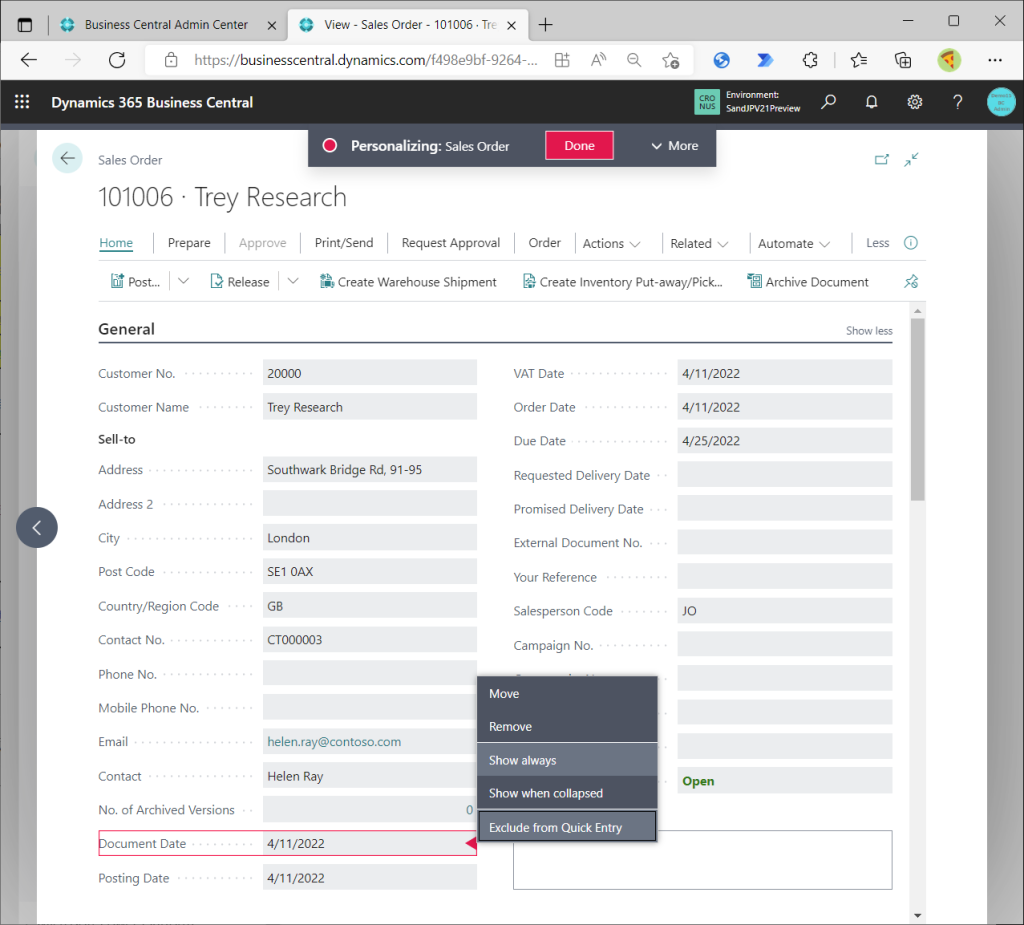The height and width of the screenshot is (925, 1024).
Task: Open the Actions menu dropdown
Action: [611, 243]
